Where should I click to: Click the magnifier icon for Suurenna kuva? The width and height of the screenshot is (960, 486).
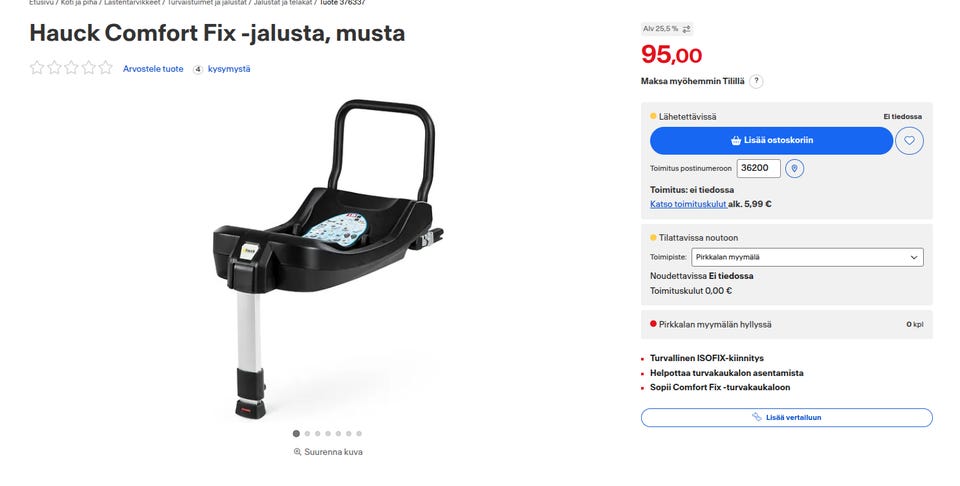click(x=298, y=452)
